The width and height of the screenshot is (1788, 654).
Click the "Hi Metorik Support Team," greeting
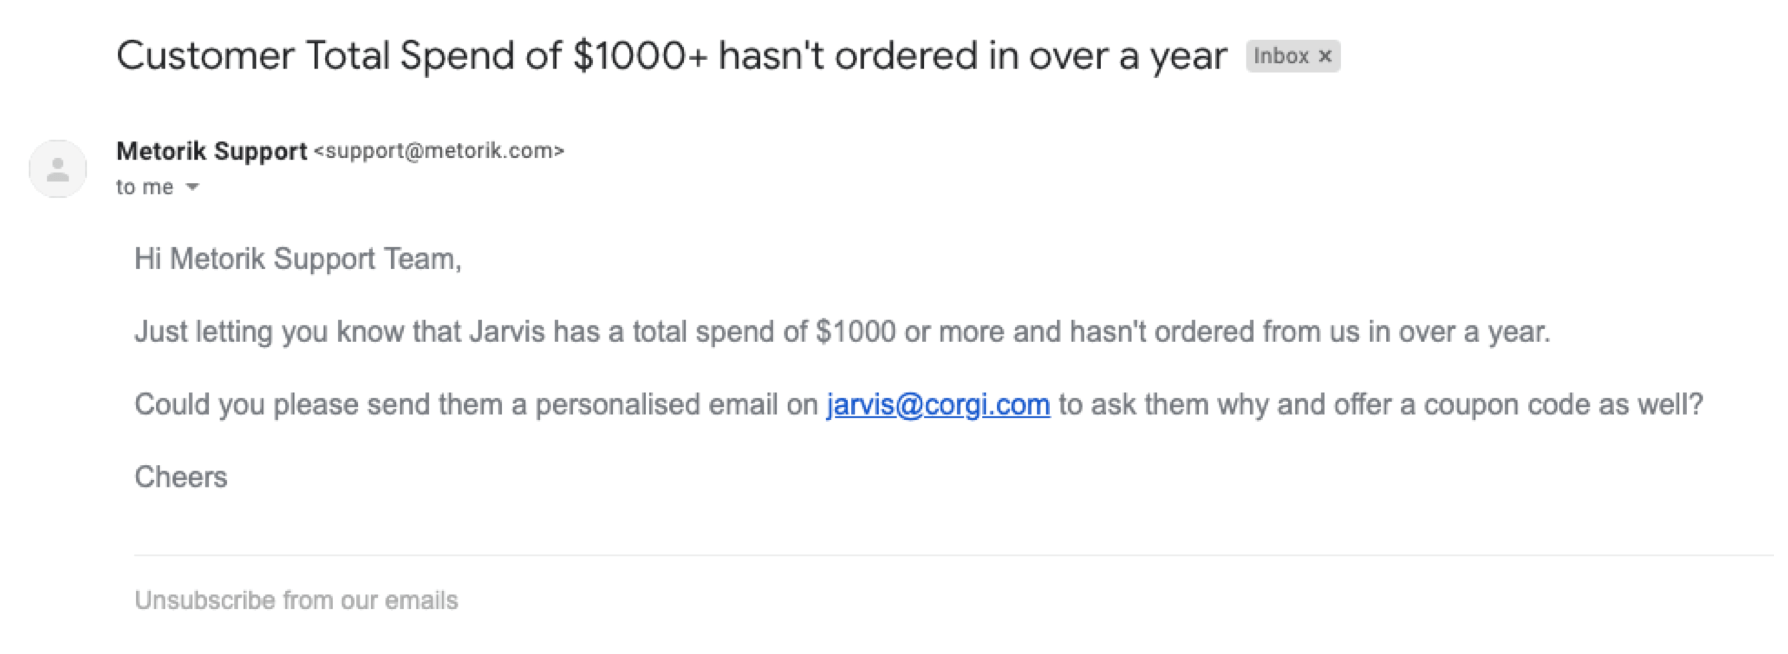(298, 260)
